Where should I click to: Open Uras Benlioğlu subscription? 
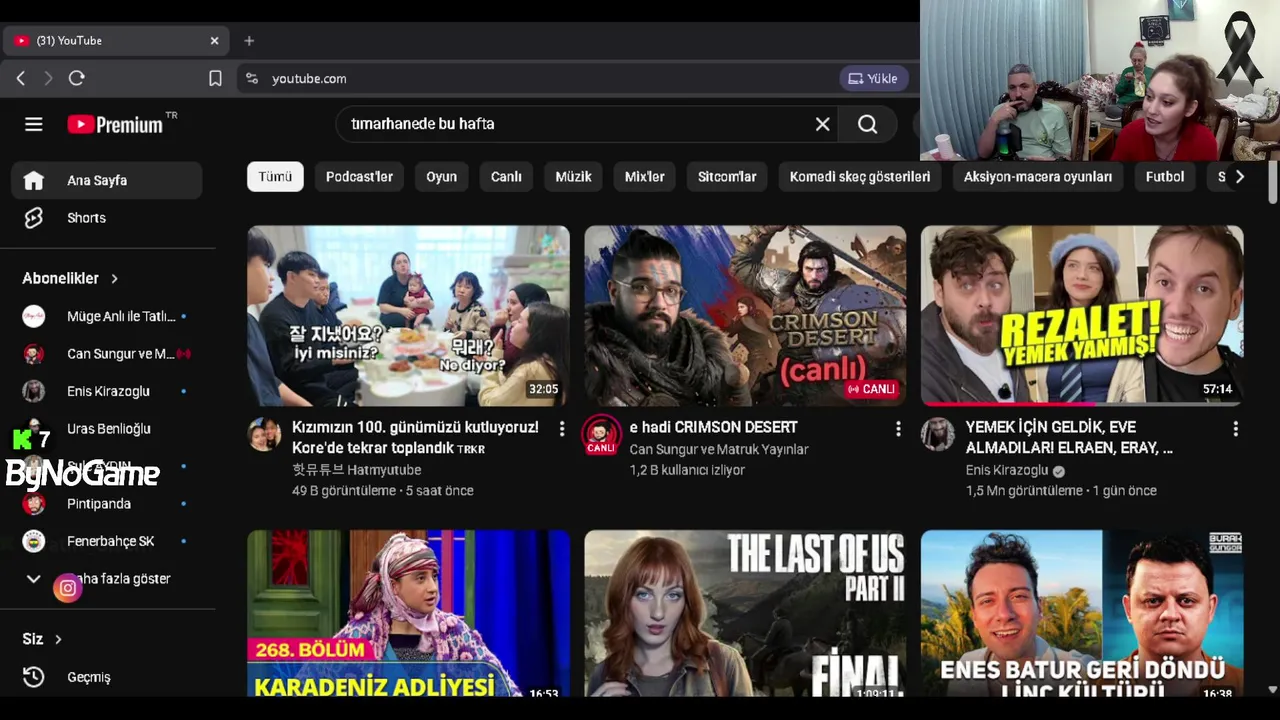click(107, 428)
